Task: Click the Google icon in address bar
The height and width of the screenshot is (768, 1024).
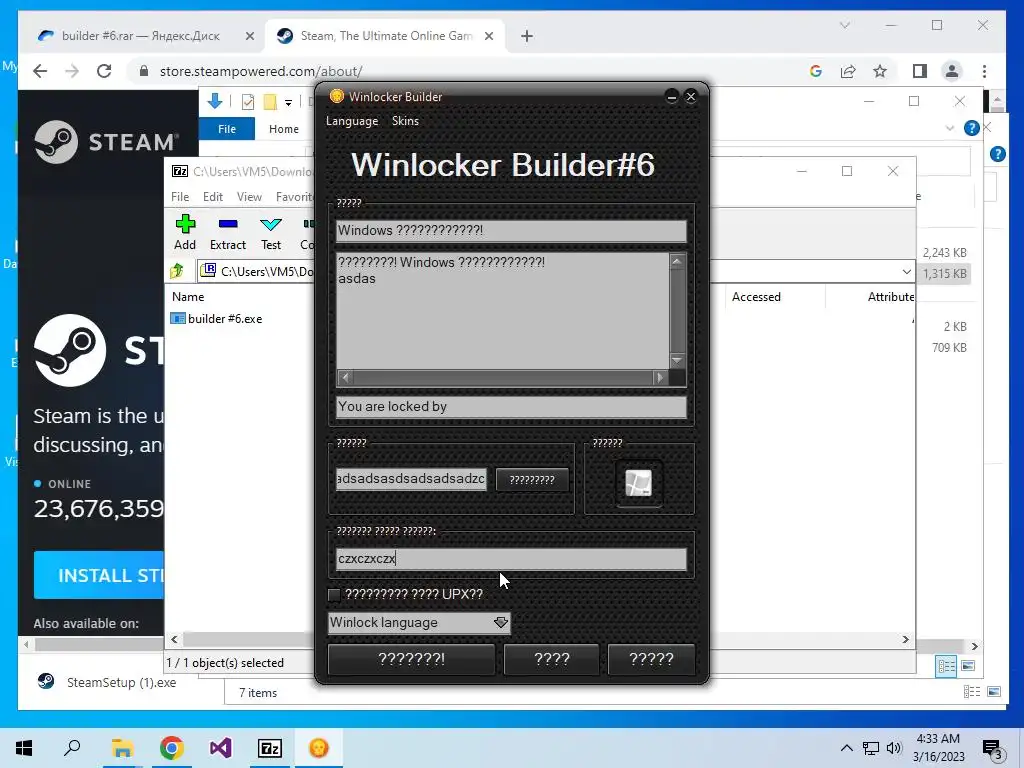Action: [816, 71]
